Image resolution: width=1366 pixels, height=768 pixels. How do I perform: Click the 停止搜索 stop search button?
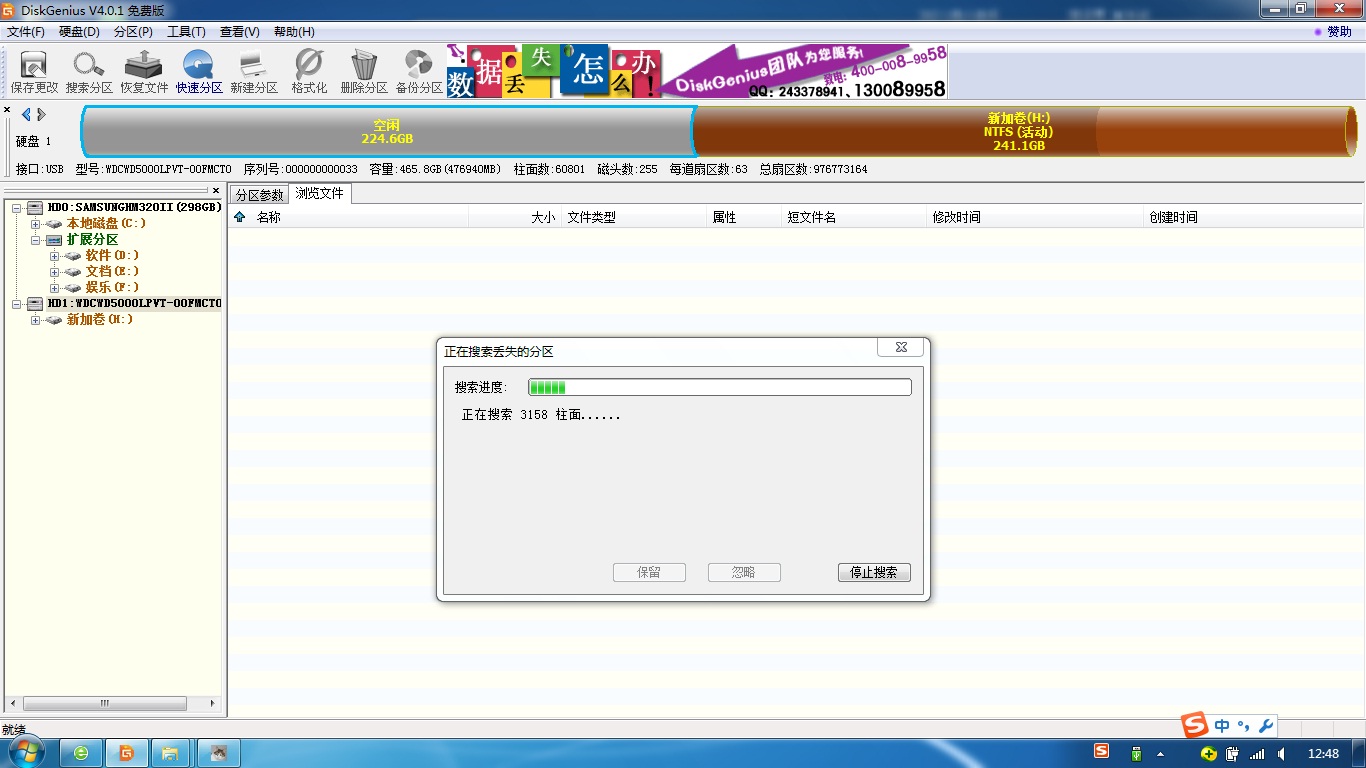click(x=874, y=573)
